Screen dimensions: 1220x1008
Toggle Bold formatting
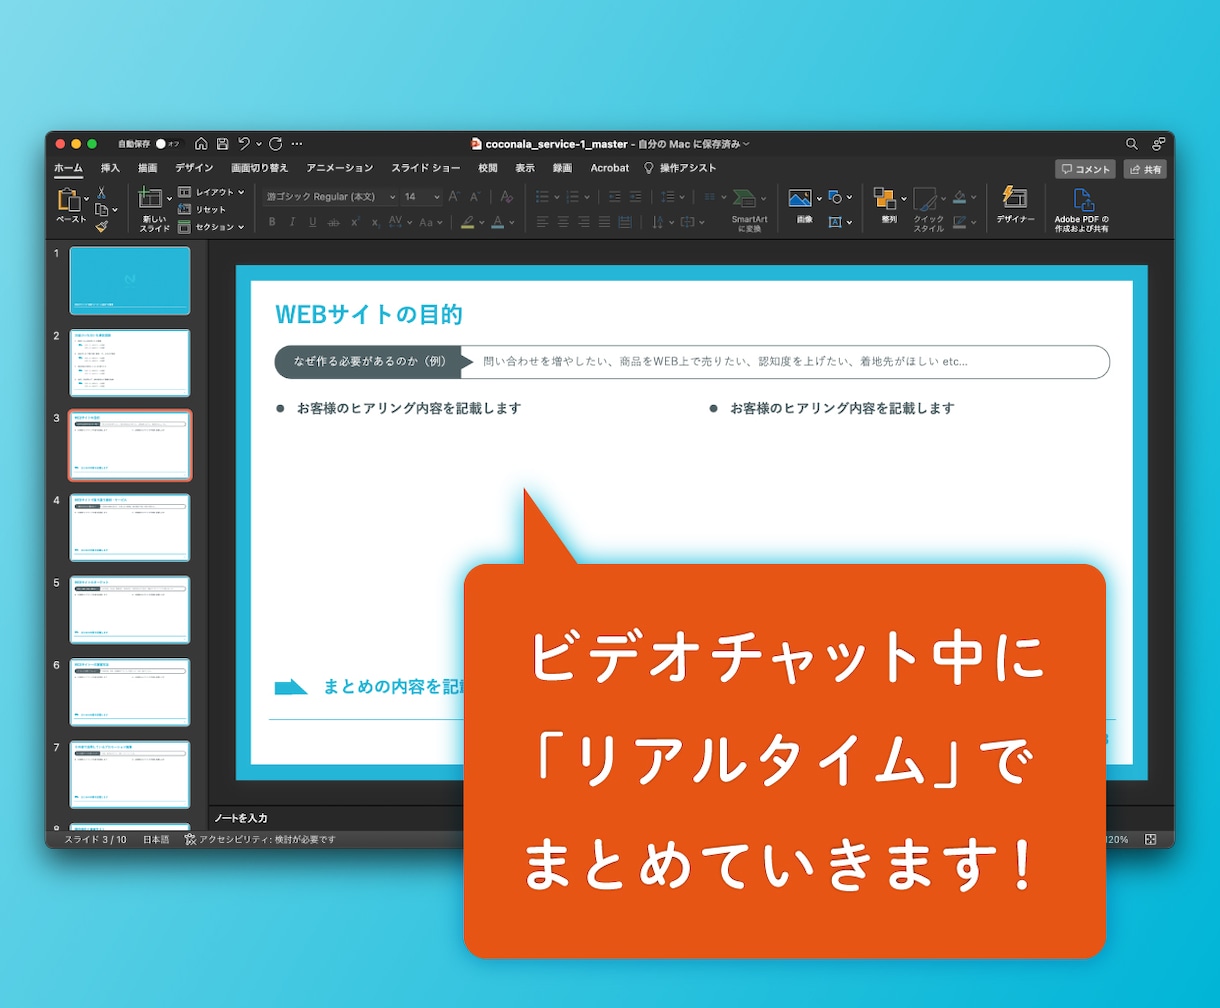coord(272,222)
